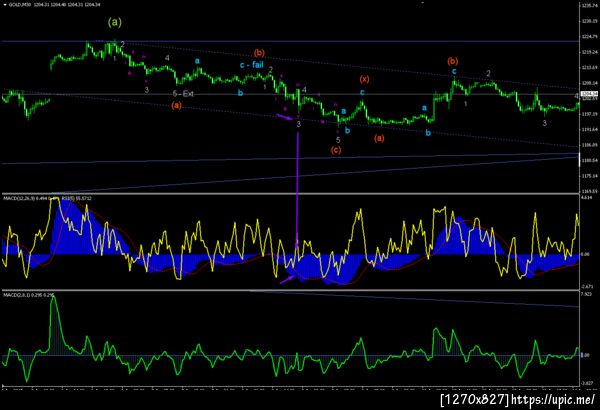
Task: Select the cyan c label beneath (x)
Action: (362, 92)
